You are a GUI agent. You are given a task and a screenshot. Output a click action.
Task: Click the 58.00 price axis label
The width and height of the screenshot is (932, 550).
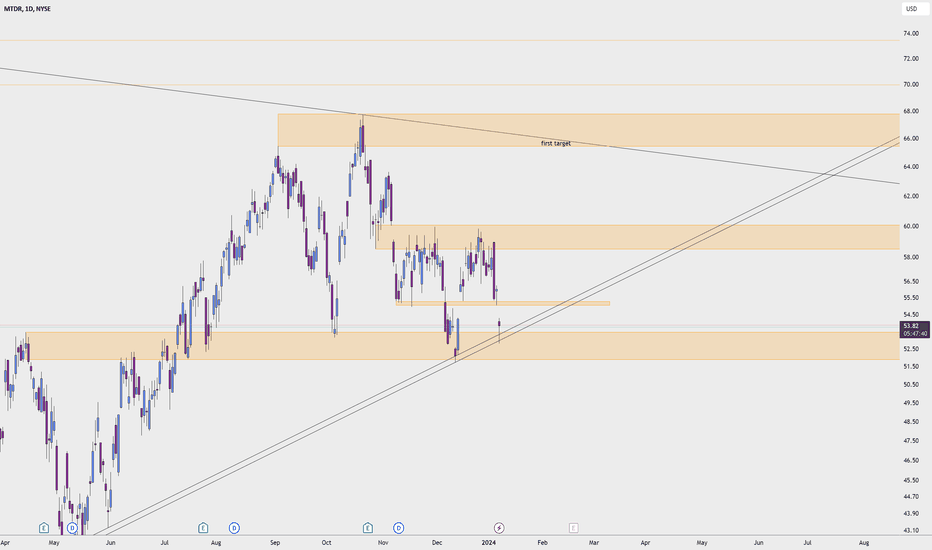pyautogui.click(x=911, y=257)
